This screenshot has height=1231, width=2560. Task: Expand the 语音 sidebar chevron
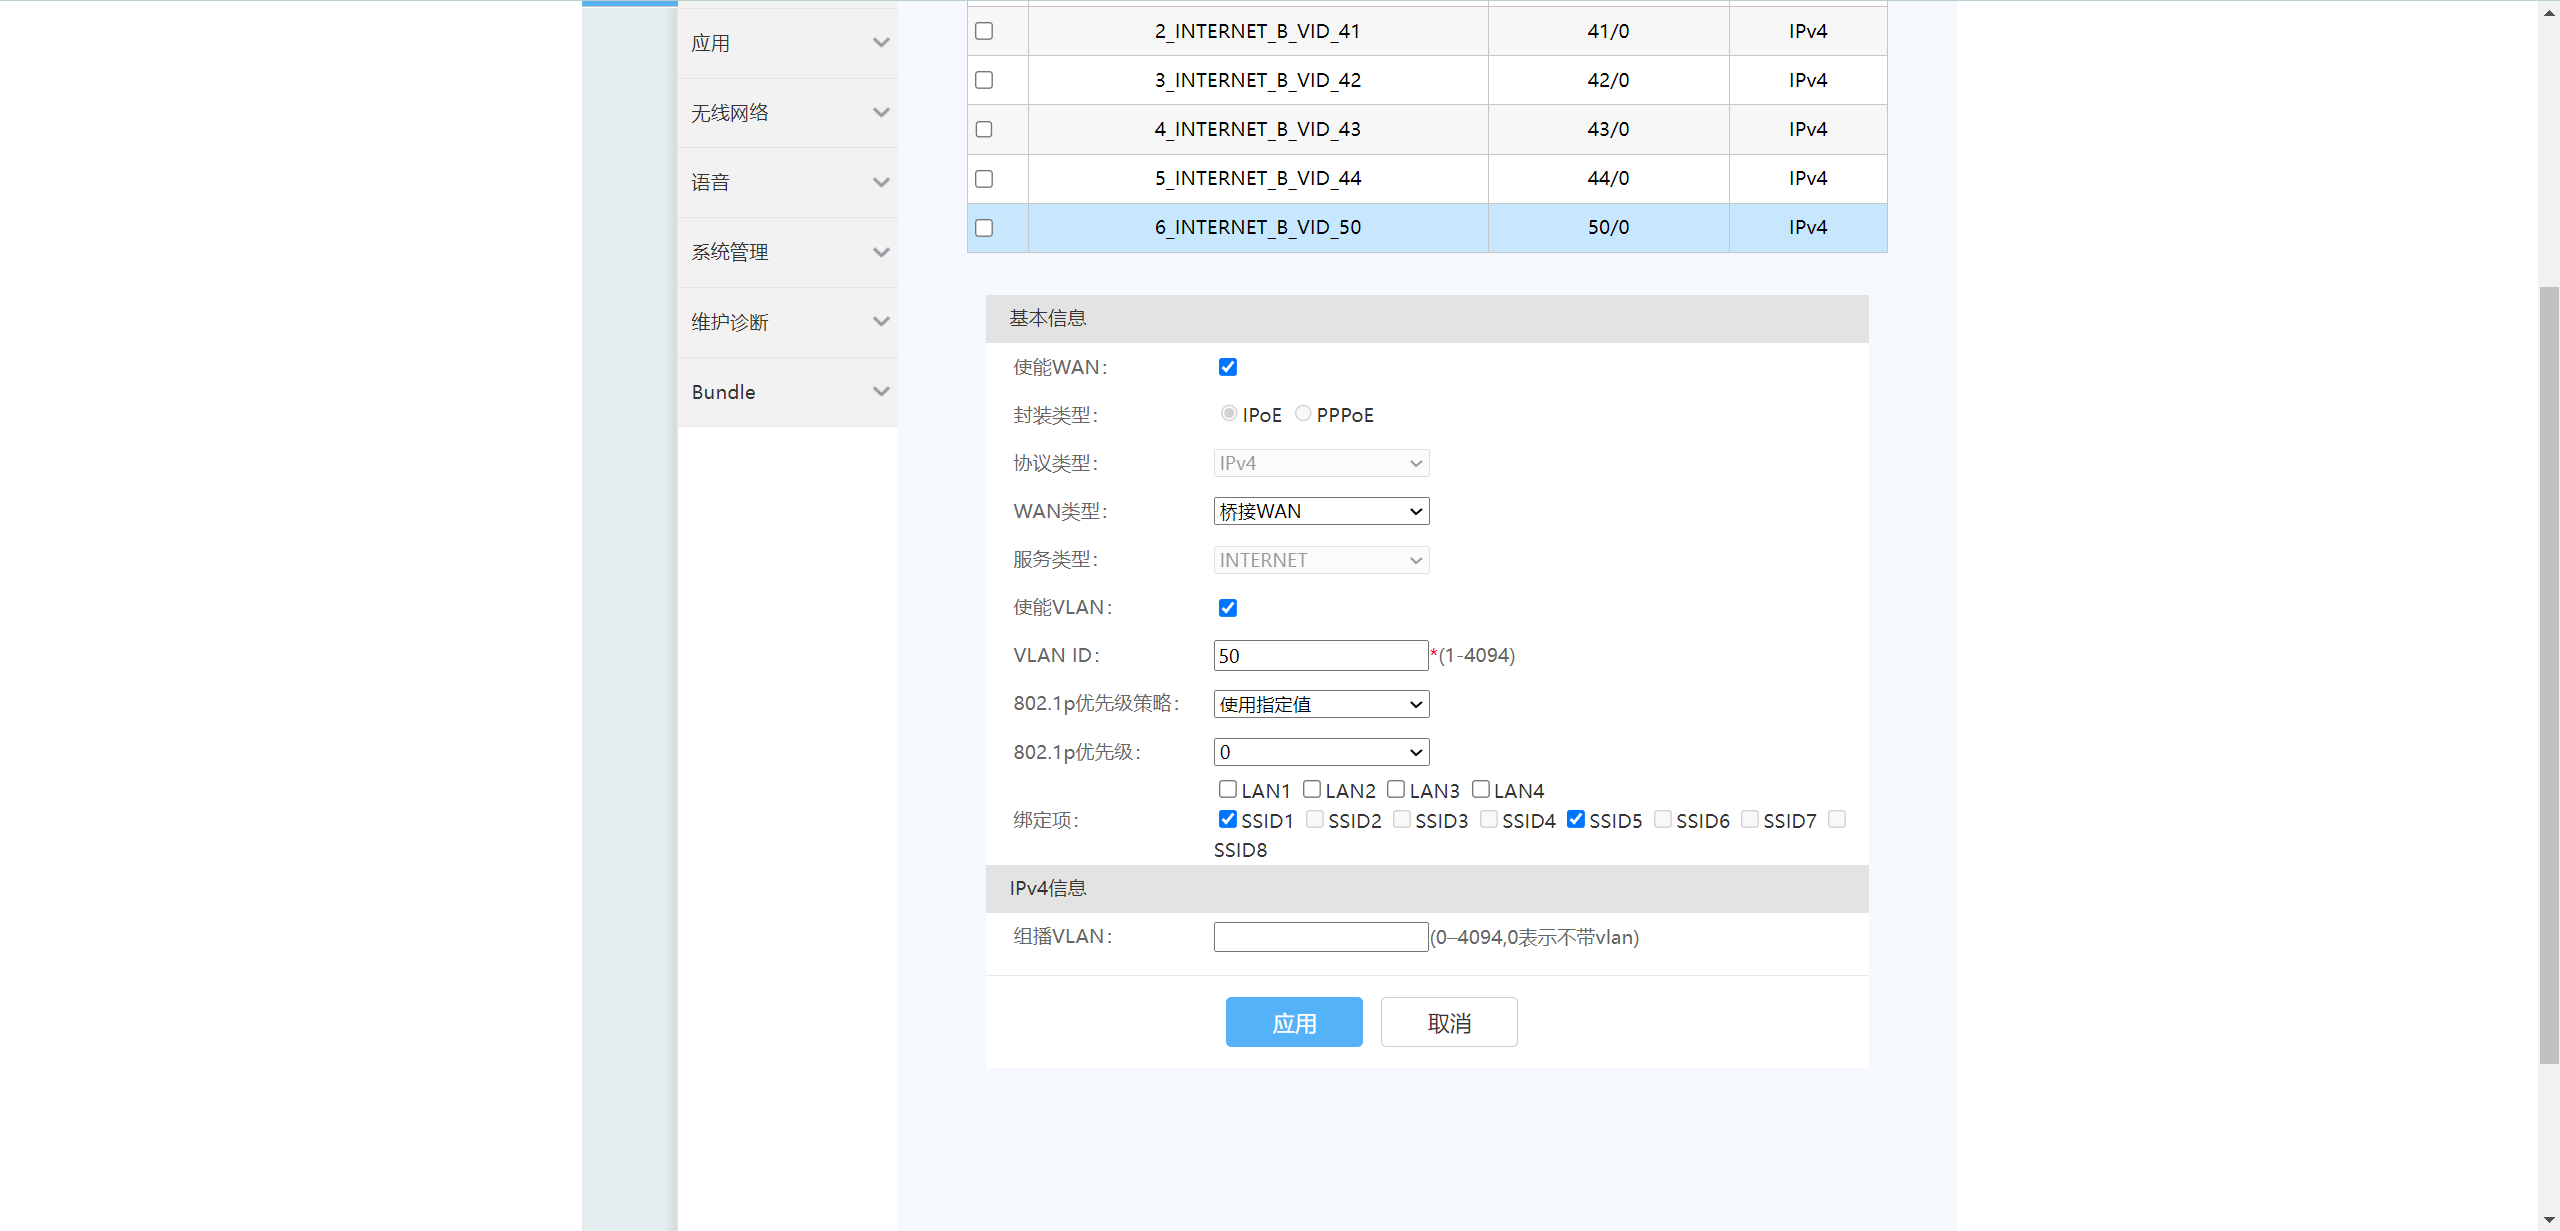coord(880,183)
